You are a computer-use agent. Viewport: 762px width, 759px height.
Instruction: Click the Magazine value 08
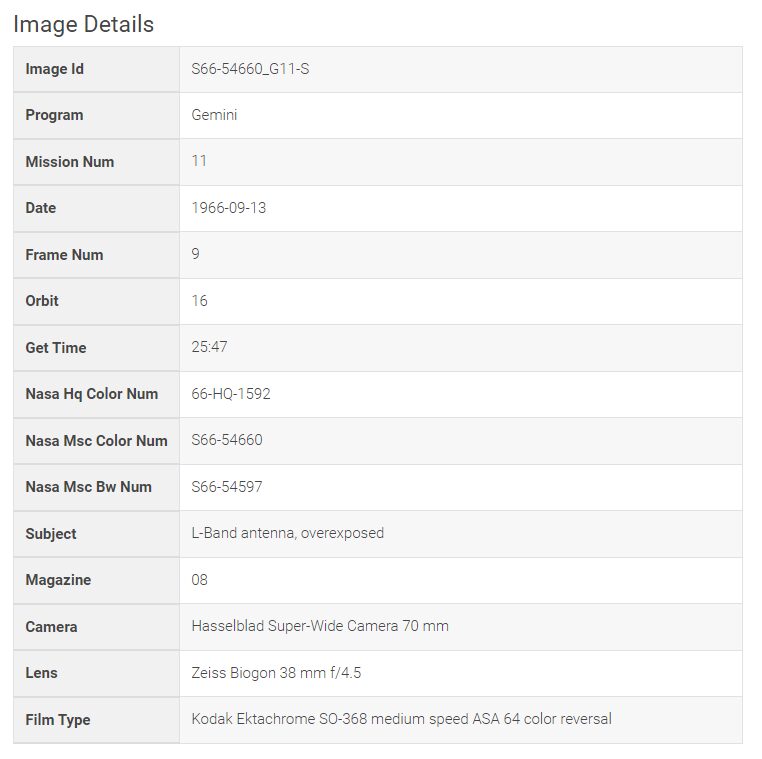[199, 580]
